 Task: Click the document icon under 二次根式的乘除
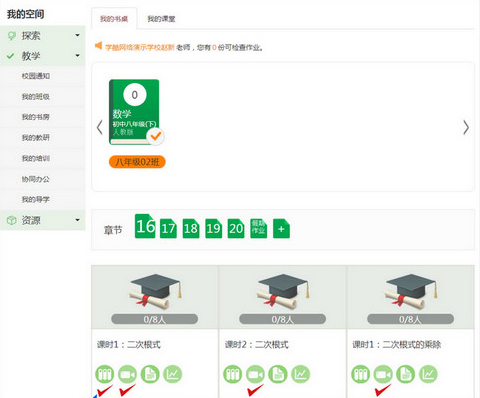[406, 374]
